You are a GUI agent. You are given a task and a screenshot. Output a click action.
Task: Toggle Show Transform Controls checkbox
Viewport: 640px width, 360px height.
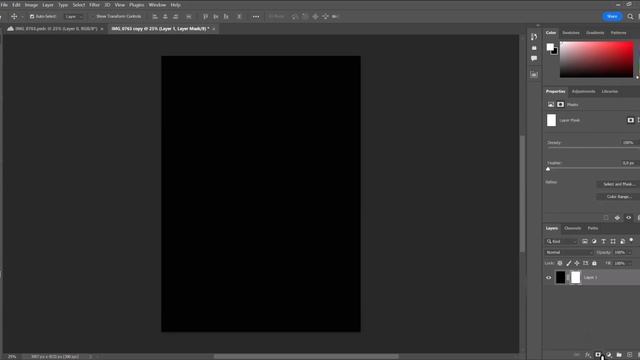(92, 17)
